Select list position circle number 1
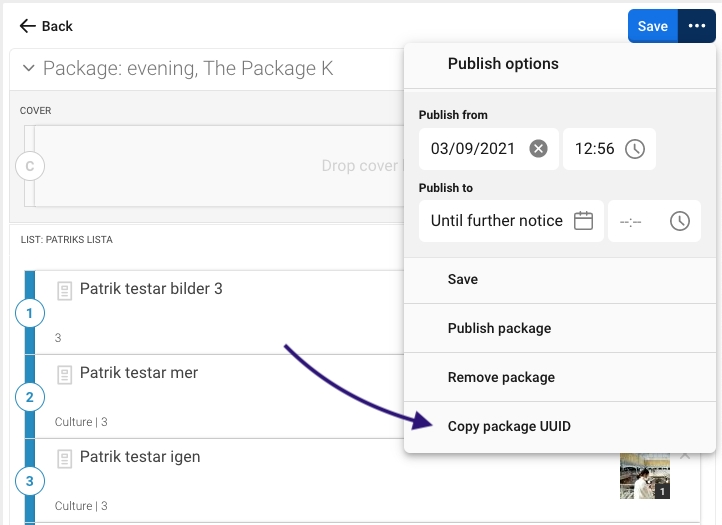The height and width of the screenshot is (525, 722). [x=29, y=314]
